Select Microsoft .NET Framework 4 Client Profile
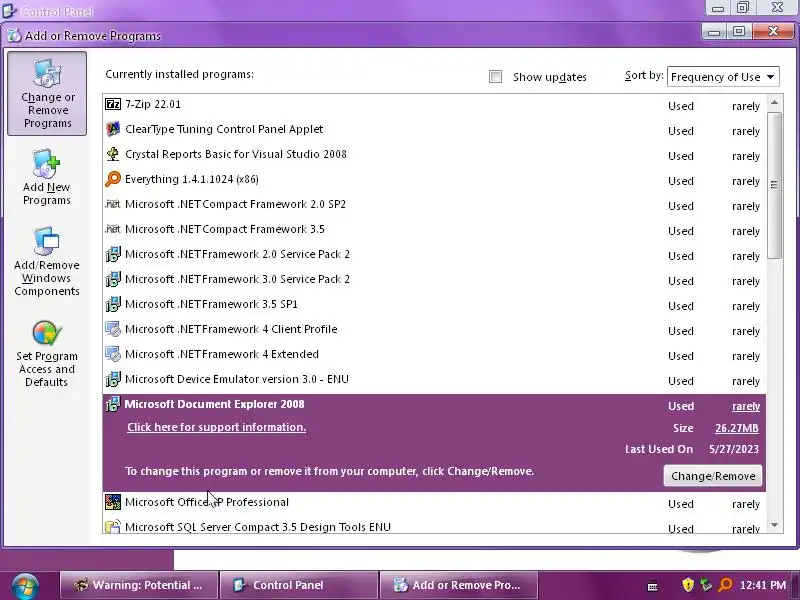 434,330
